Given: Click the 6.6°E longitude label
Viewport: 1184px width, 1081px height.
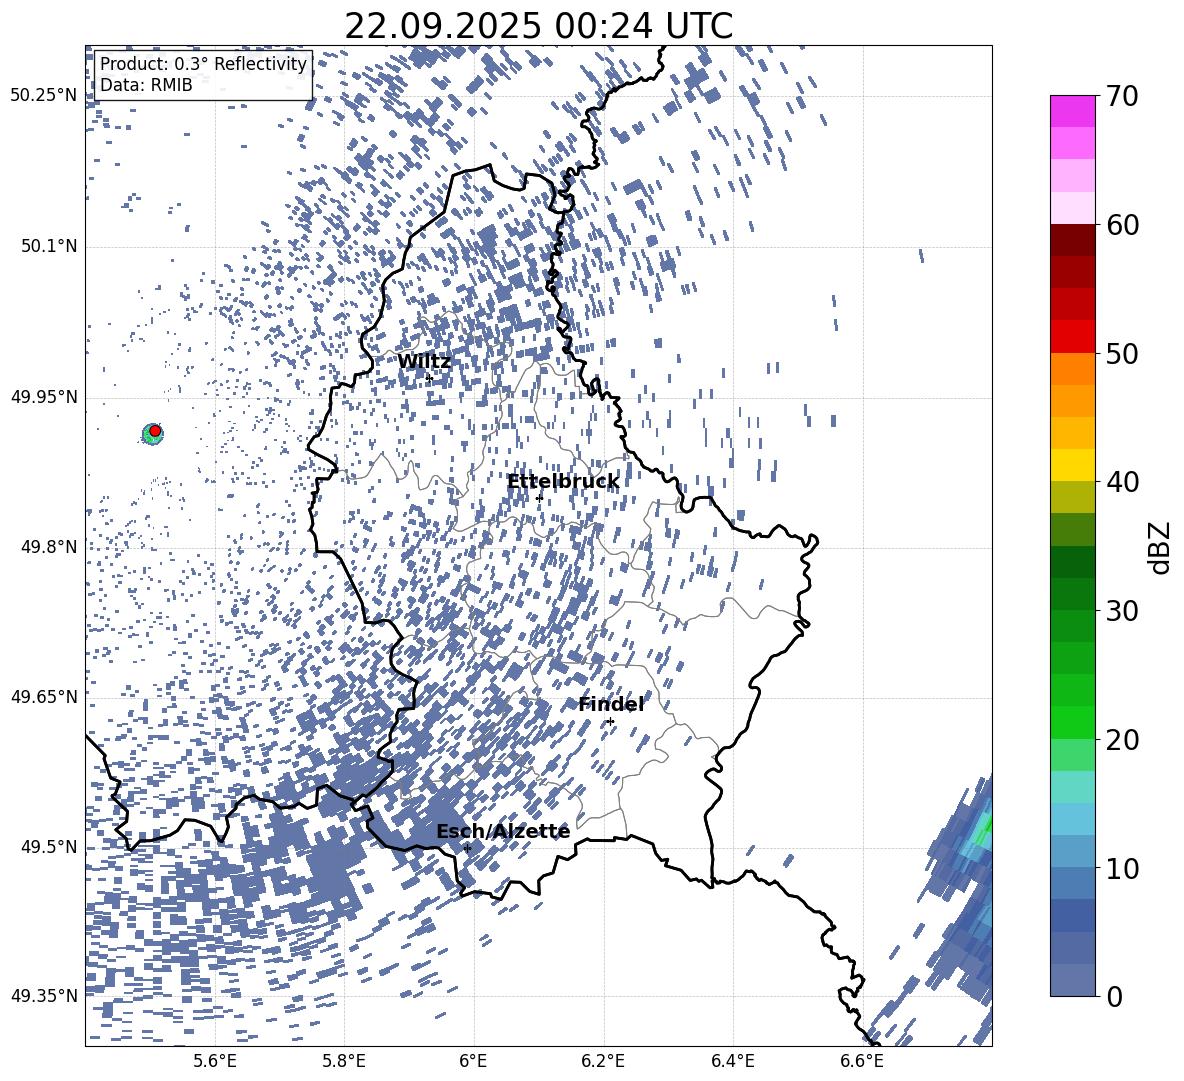Looking at the screenshot, I should 862,1061.
